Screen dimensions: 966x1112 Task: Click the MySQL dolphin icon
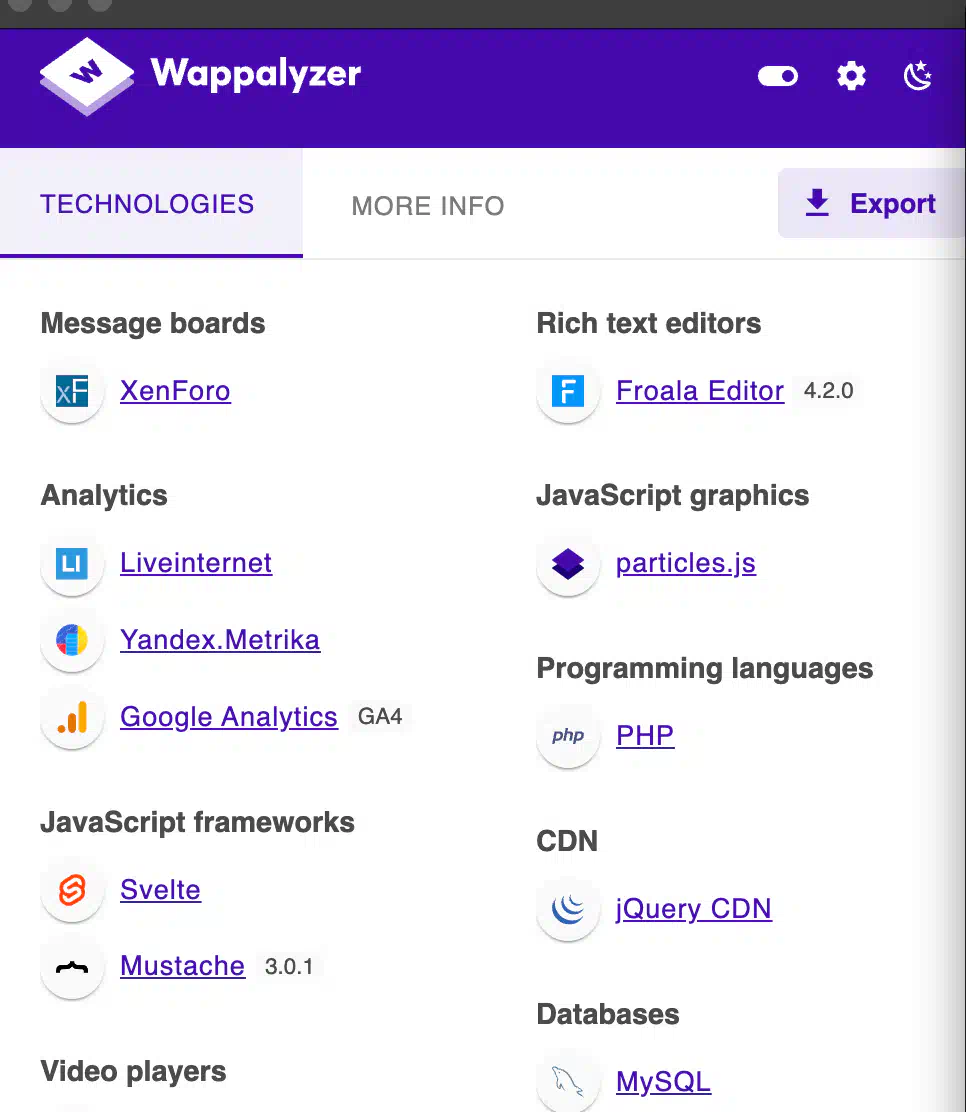[x=568, y=1082]
